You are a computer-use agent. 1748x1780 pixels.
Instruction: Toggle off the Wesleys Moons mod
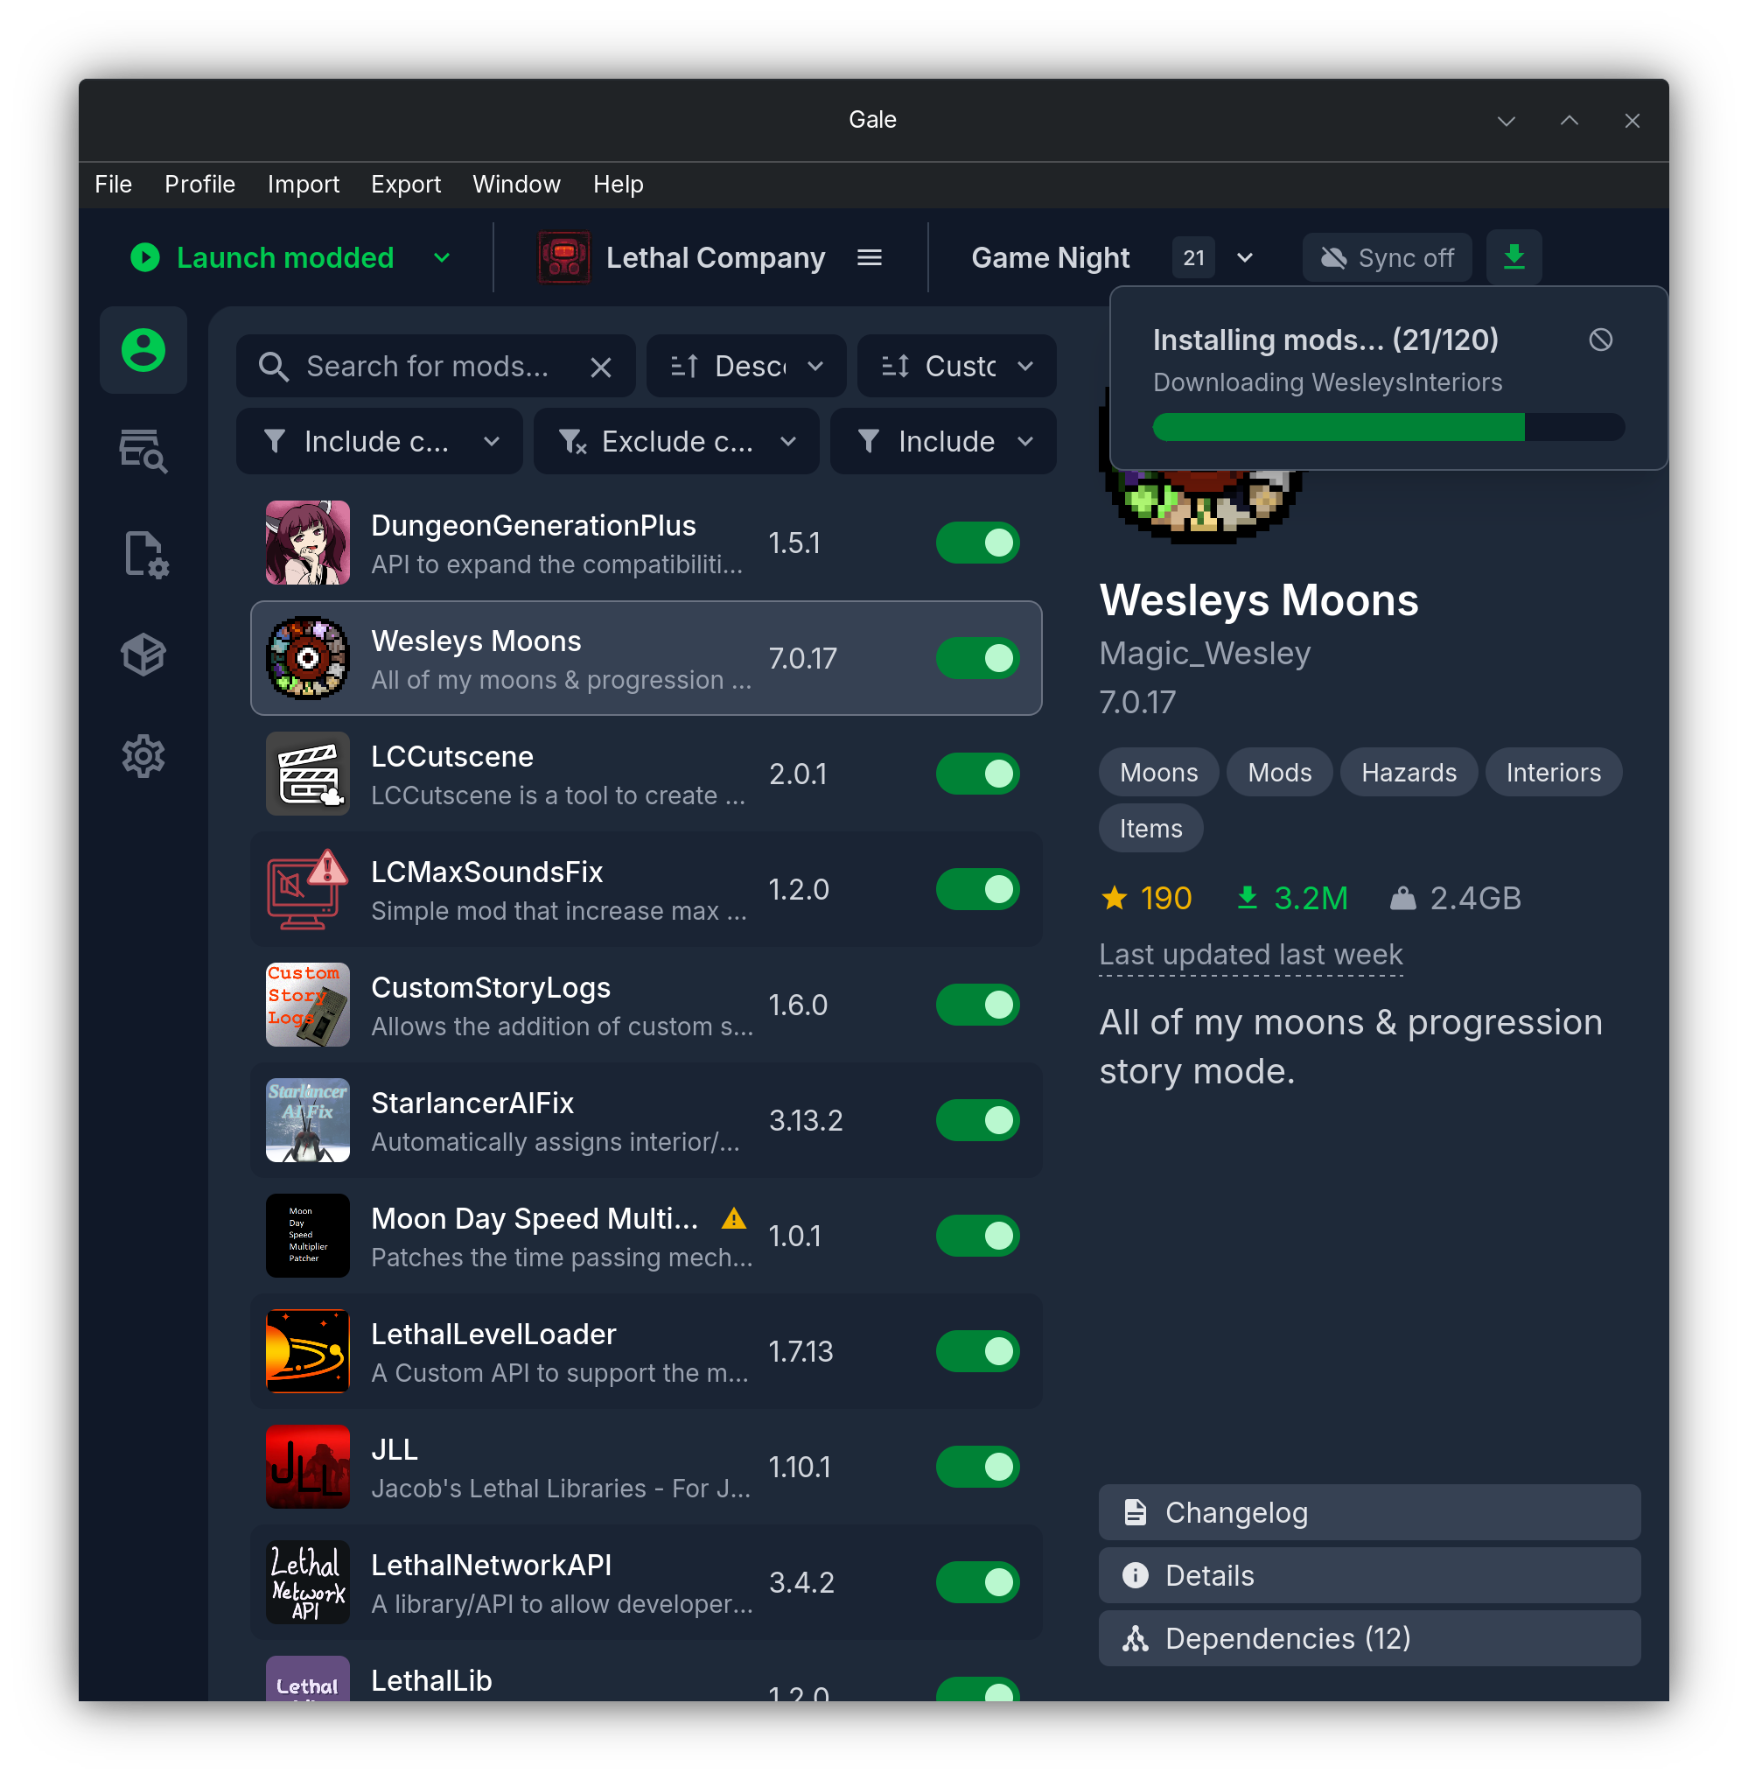coord(977,658)
